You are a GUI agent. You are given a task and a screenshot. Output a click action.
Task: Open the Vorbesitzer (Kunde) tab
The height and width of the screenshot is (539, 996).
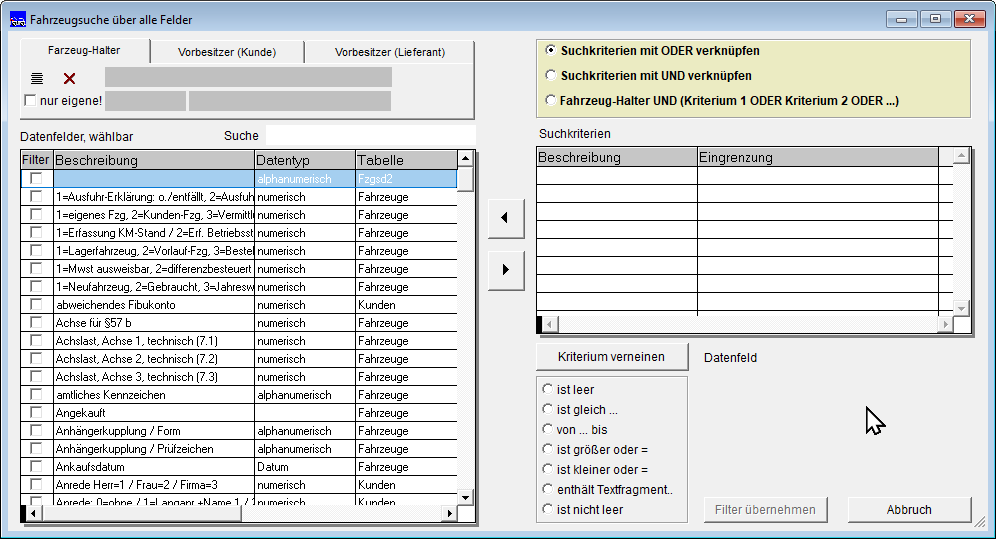227,52
